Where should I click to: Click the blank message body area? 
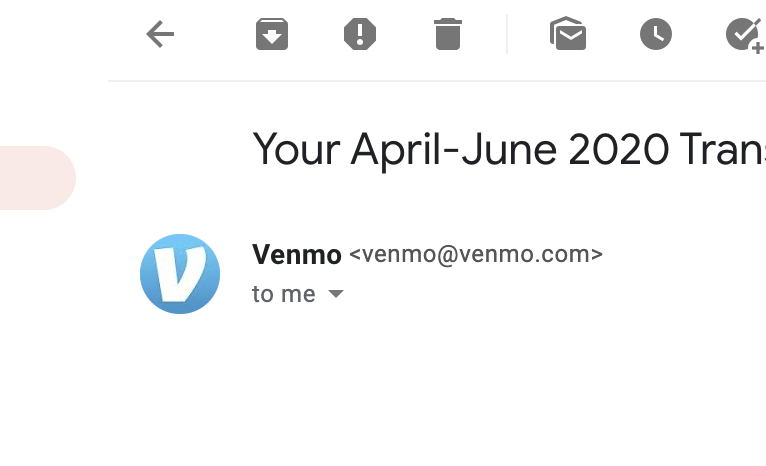[x=437, y=396]
